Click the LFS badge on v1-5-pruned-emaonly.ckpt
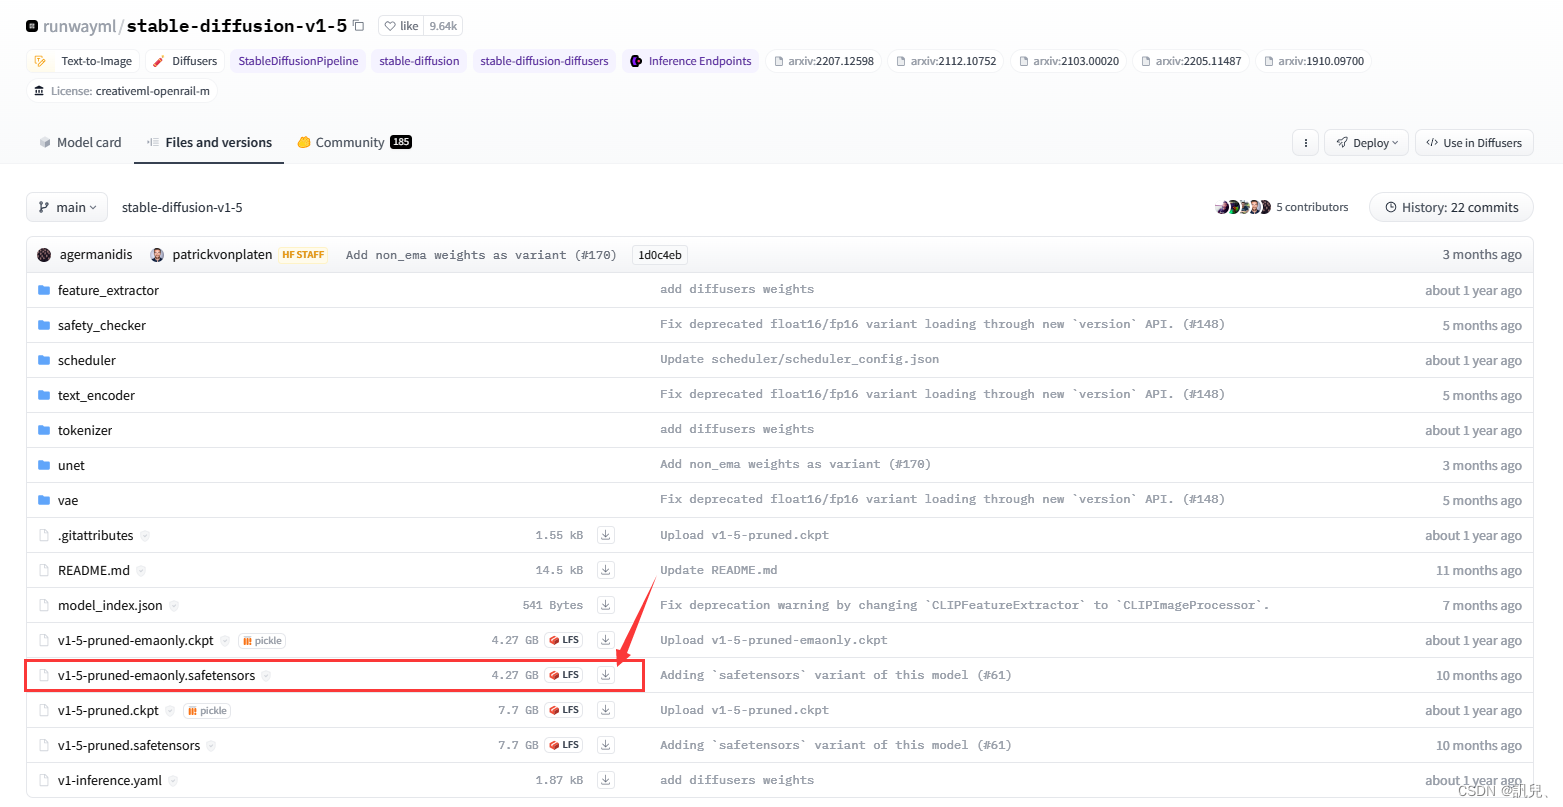The image size is (1563, 807). (565, 640)
